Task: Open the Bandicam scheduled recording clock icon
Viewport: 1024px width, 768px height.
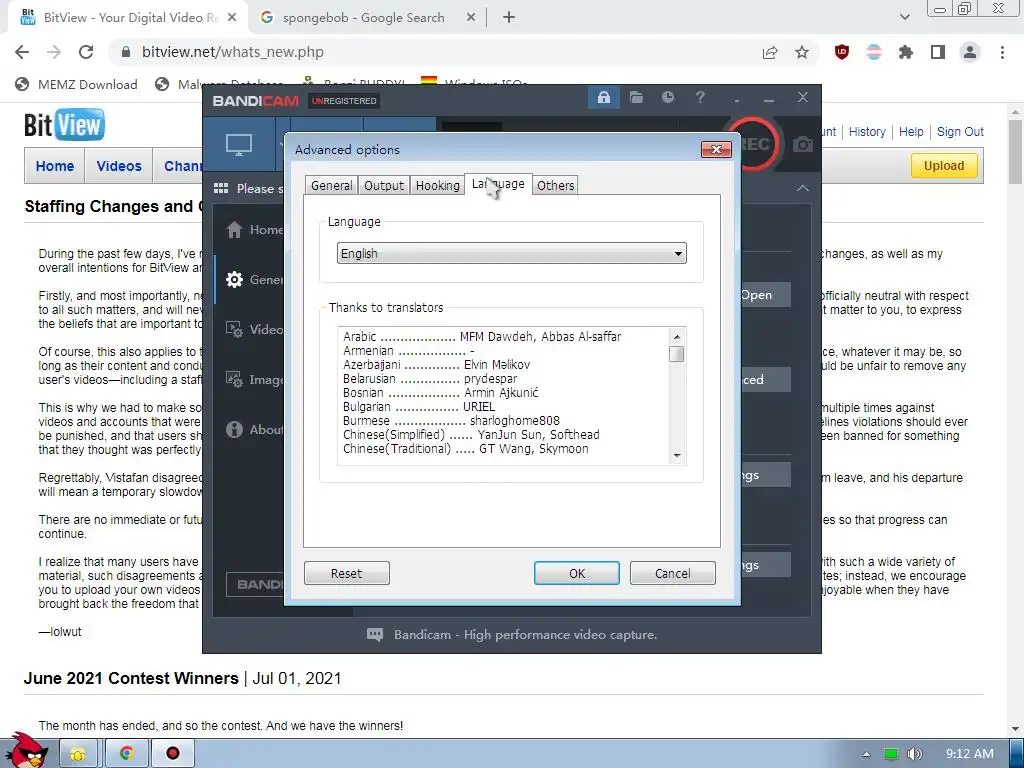Action: tap(667, 98)
